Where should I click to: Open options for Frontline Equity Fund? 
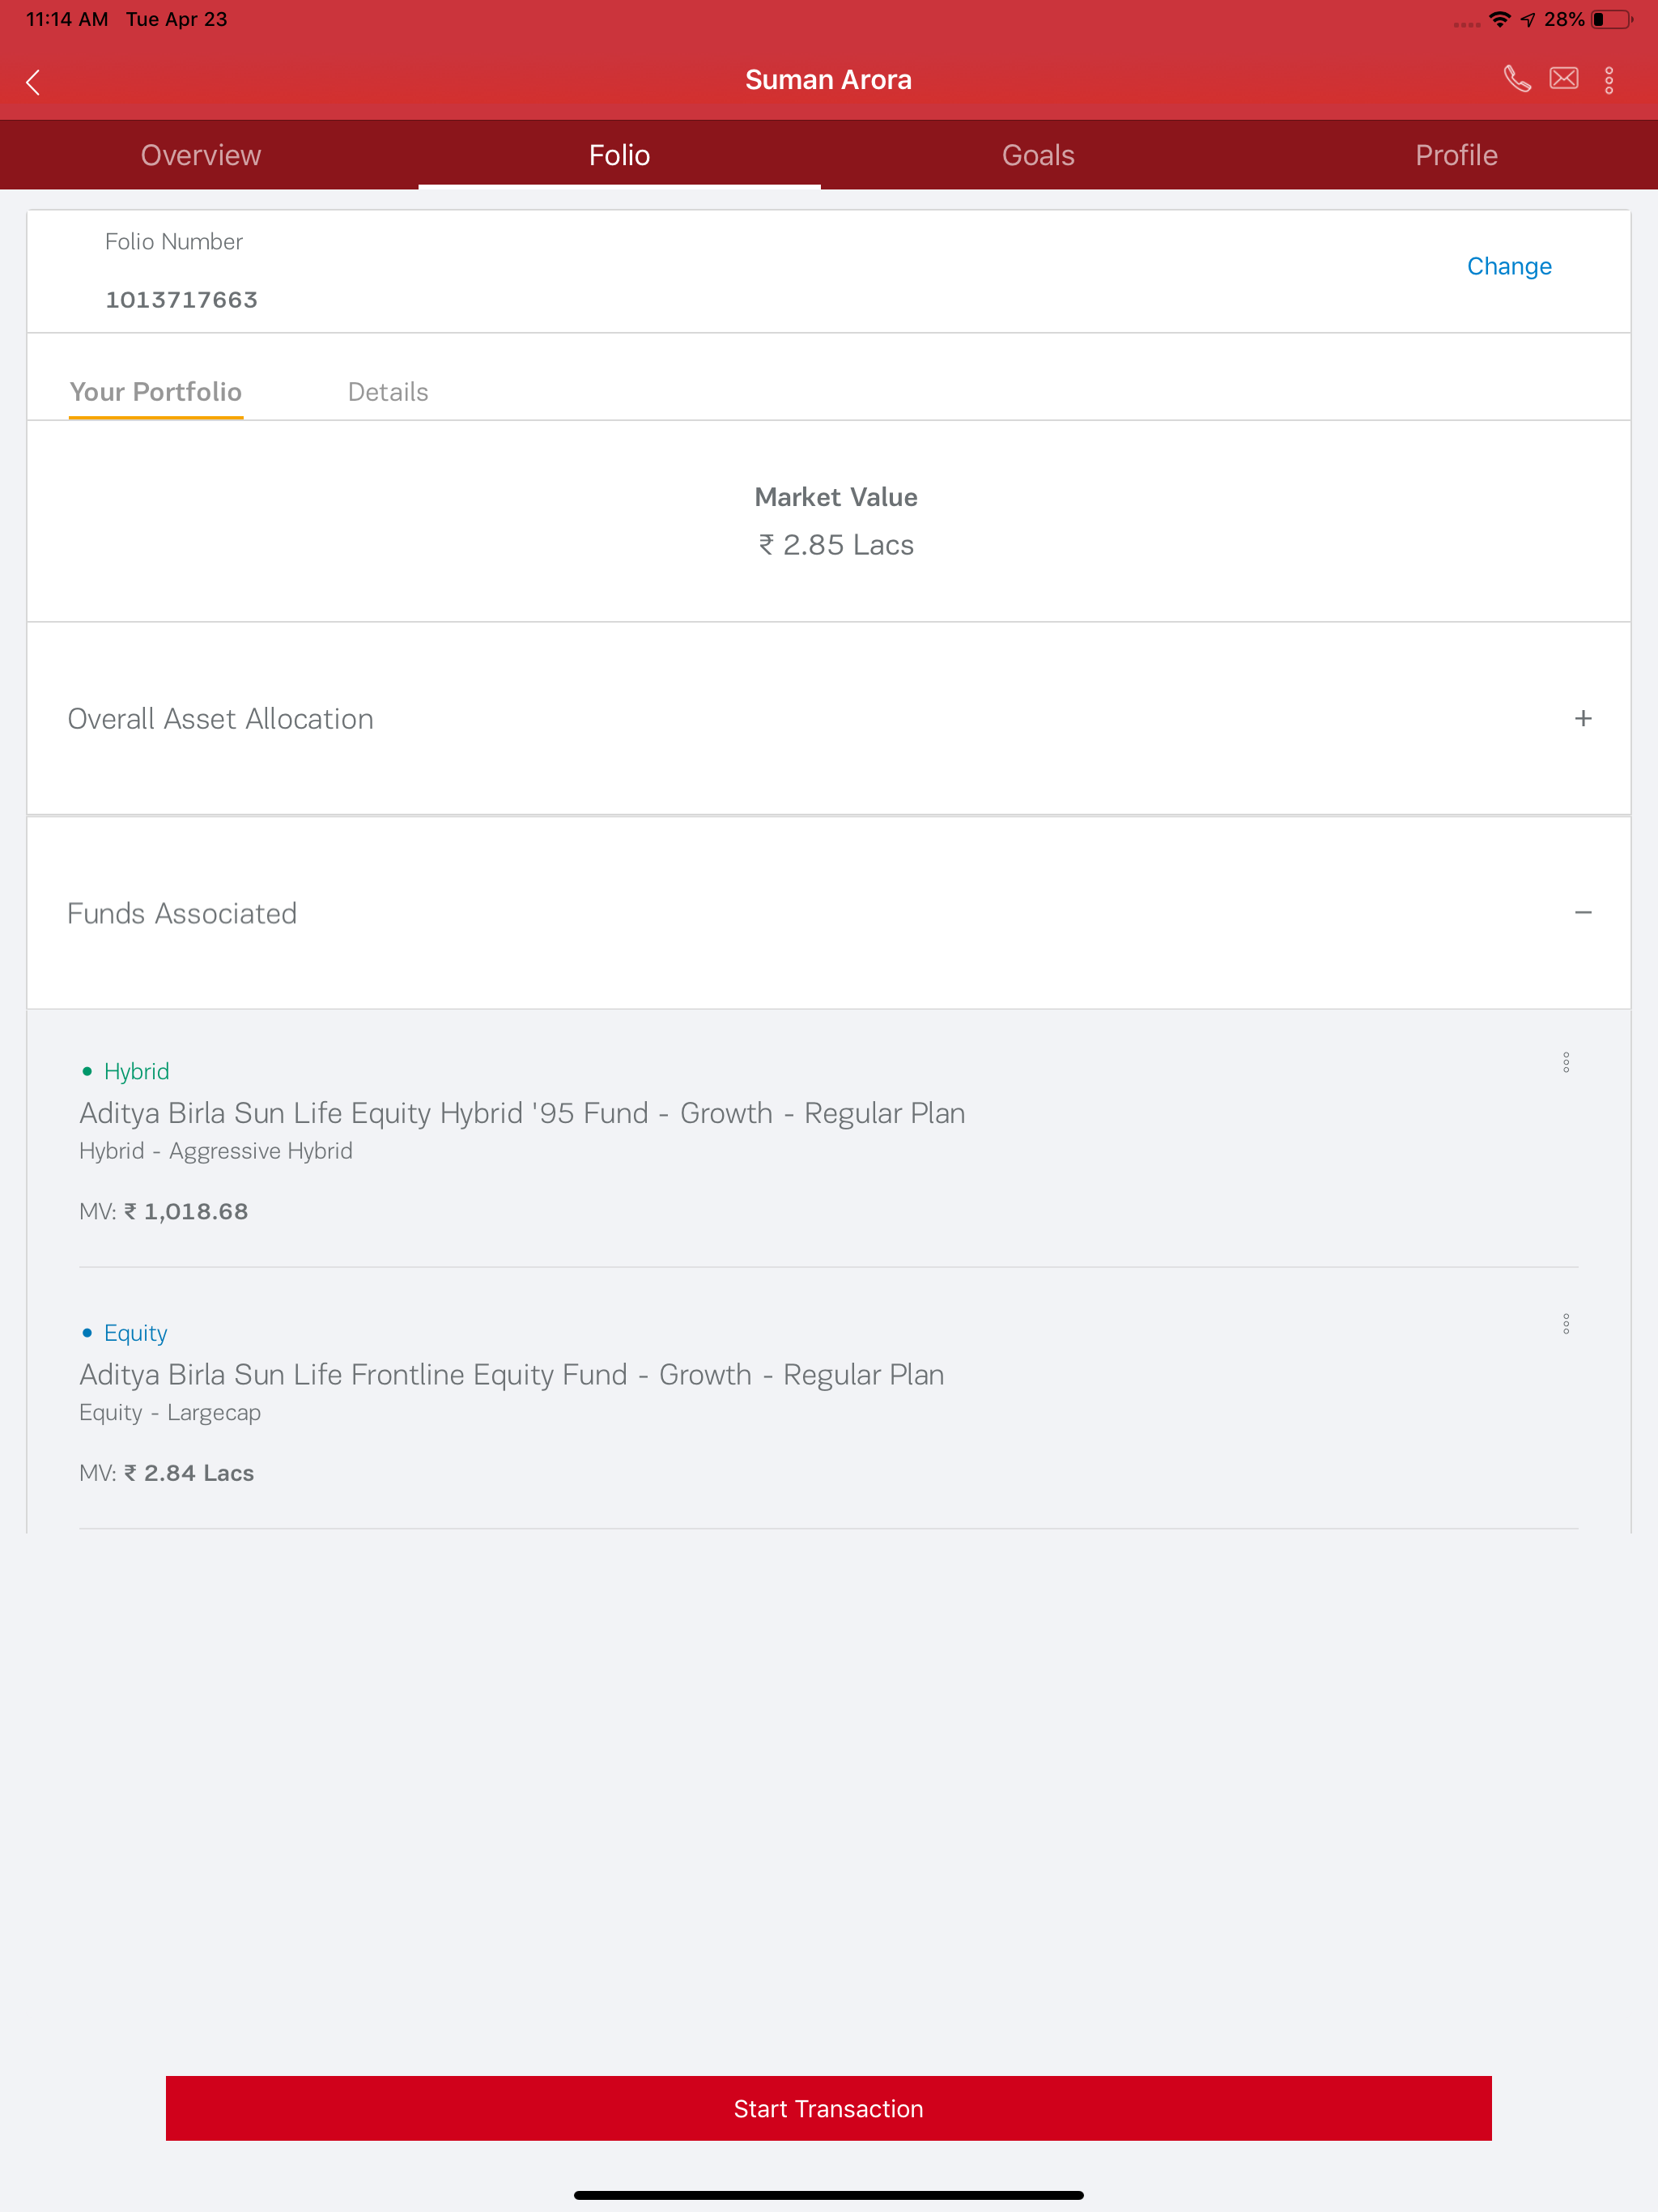click(1566, 1324)
